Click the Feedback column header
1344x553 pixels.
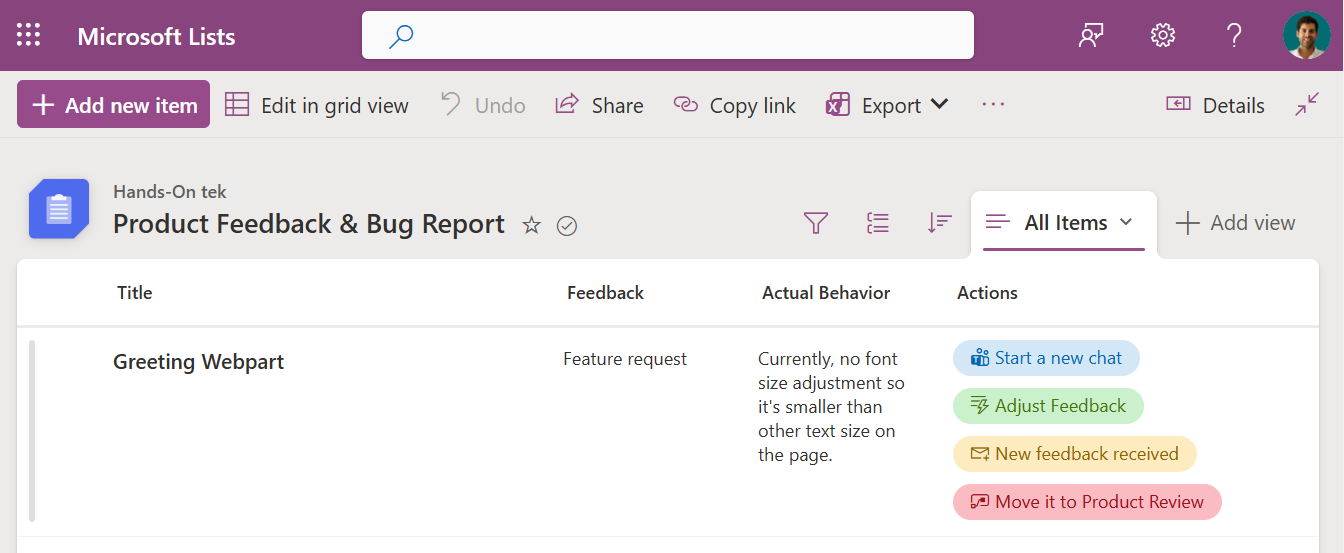coord(605,293)
